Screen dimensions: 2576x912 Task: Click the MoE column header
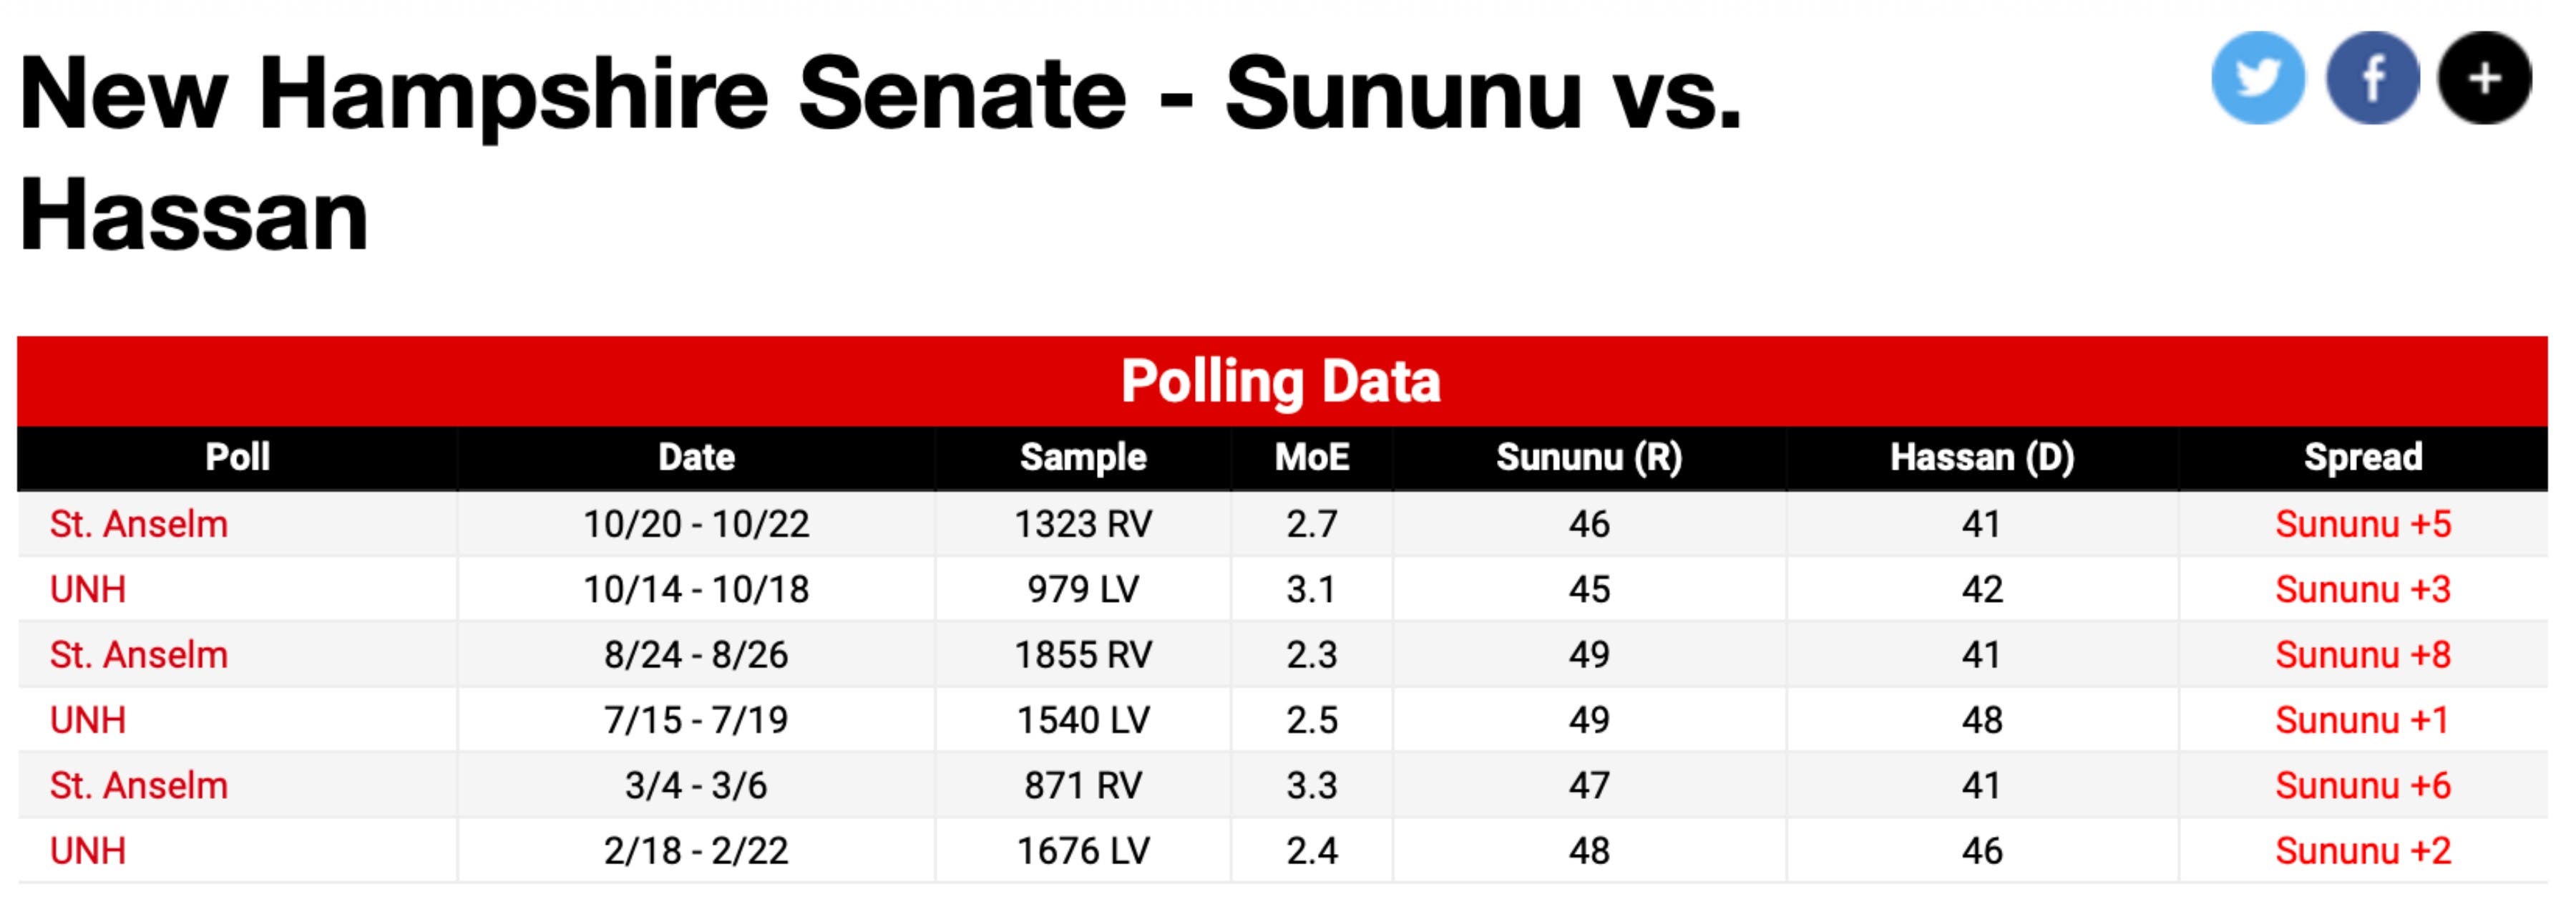pyautogui.click(x=1311, y=458)
